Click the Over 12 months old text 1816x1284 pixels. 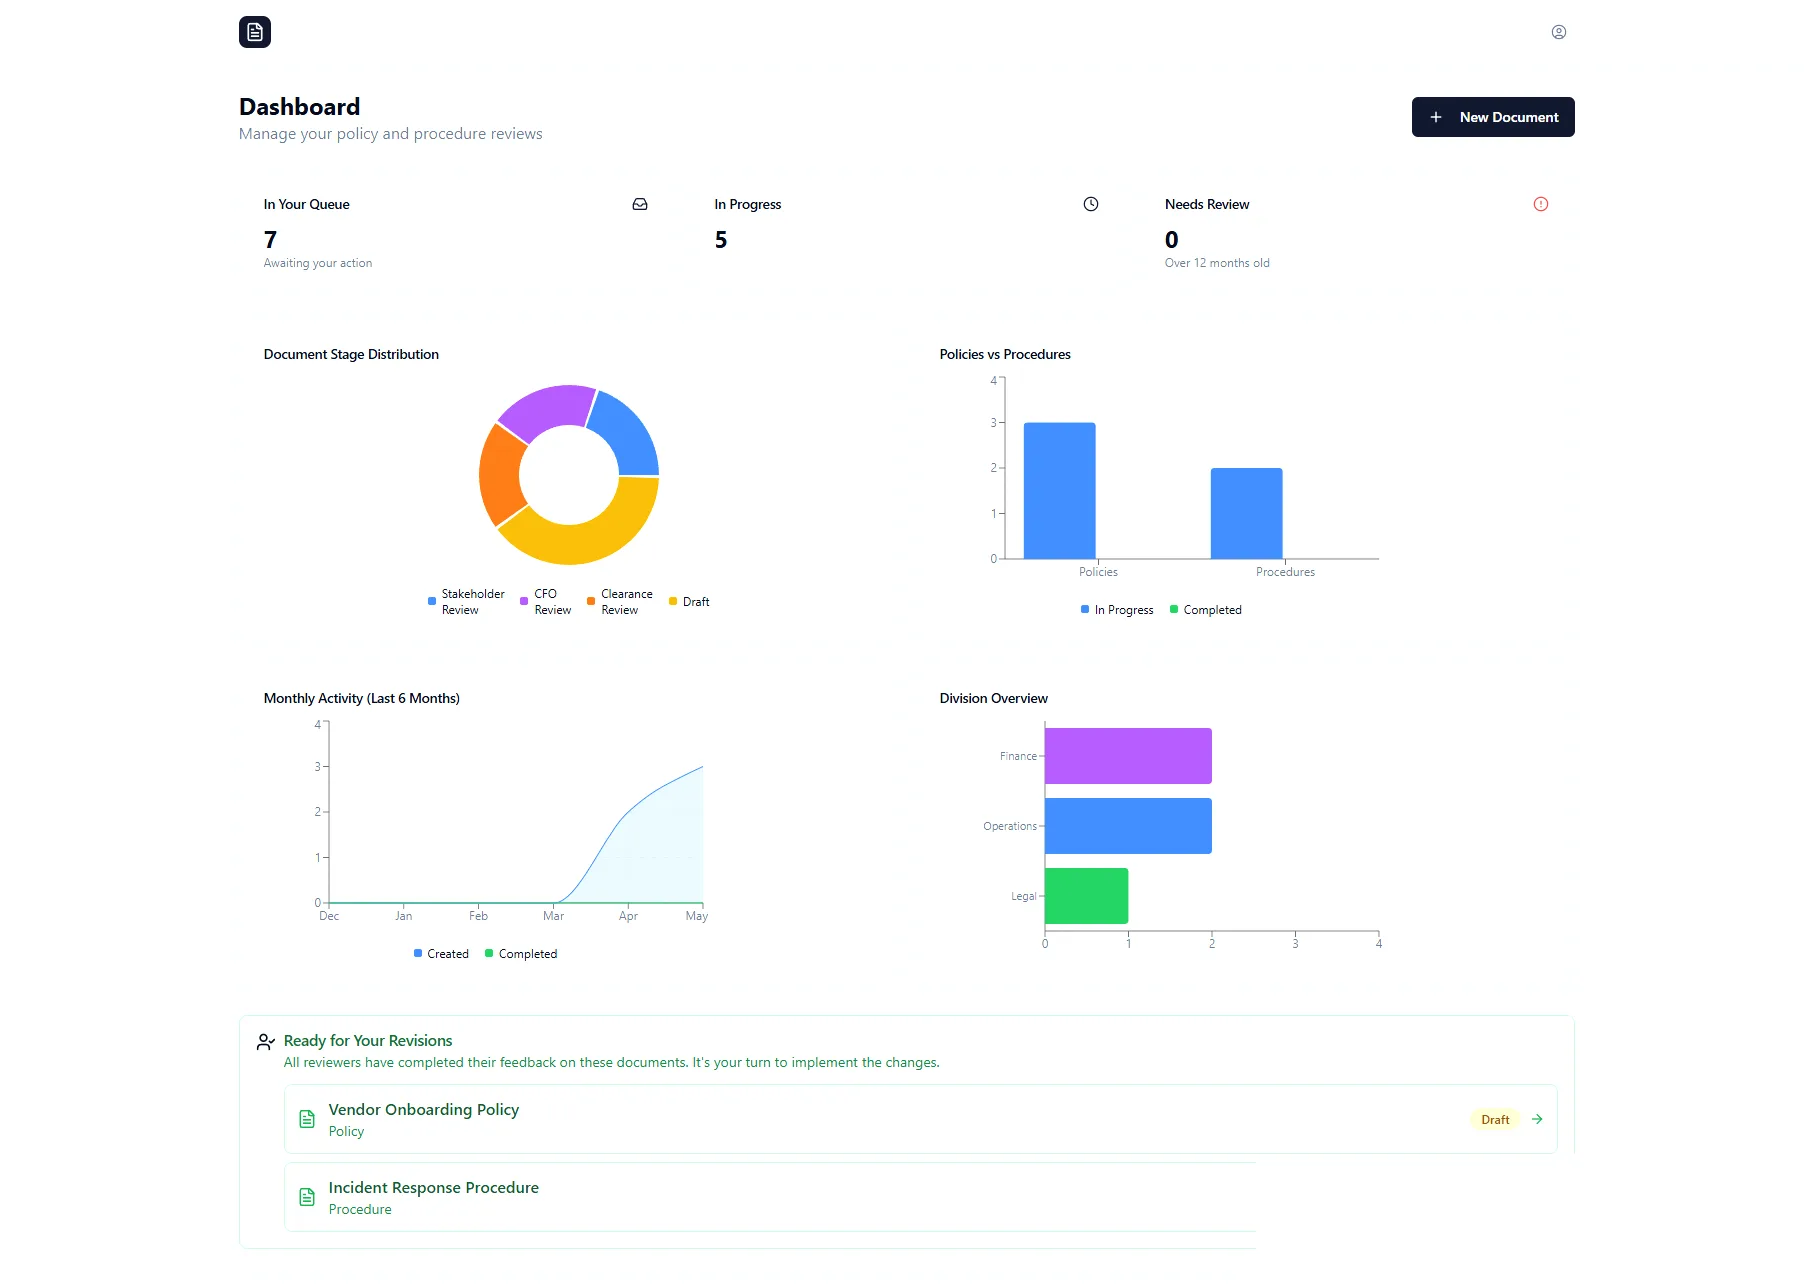tap(1217, 263)
